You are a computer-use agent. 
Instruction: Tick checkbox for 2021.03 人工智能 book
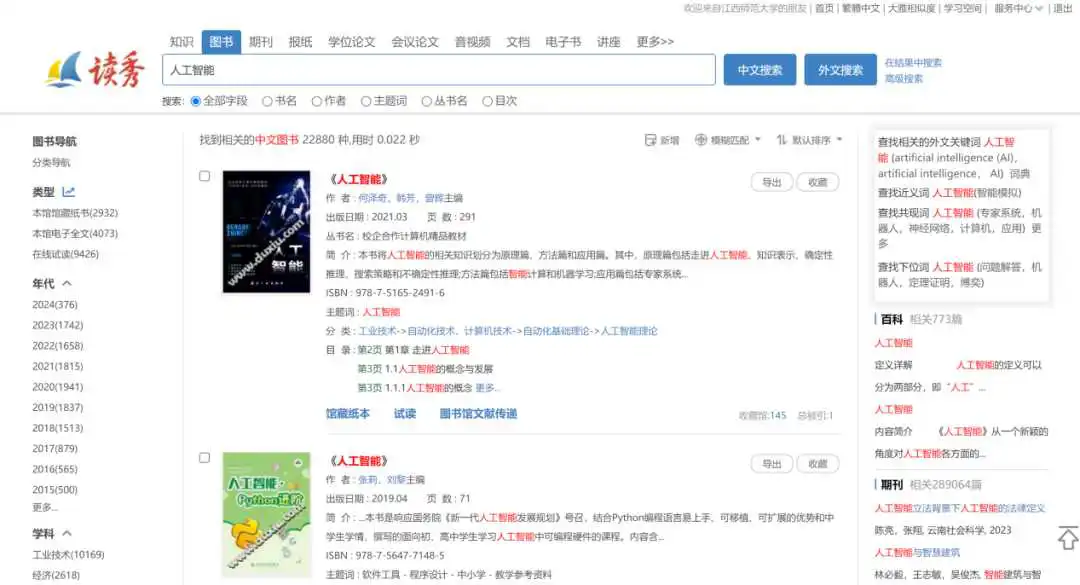205,176
